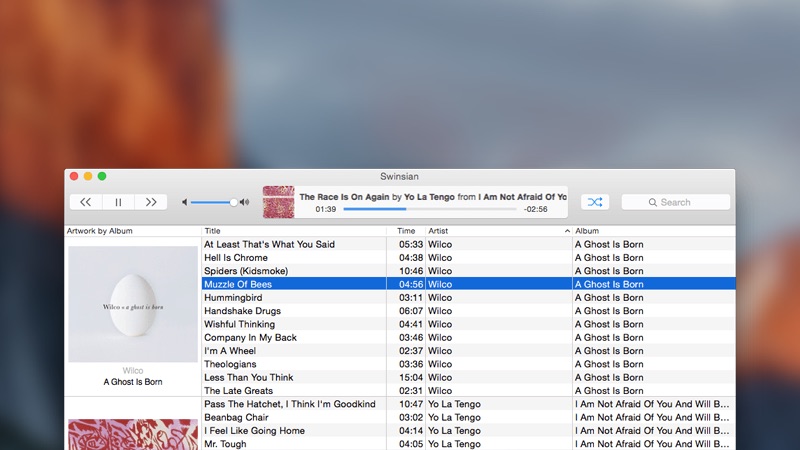Toggle shuffle mode
Image resolution: width=800 pixels, height=450 pixels.
595,202
